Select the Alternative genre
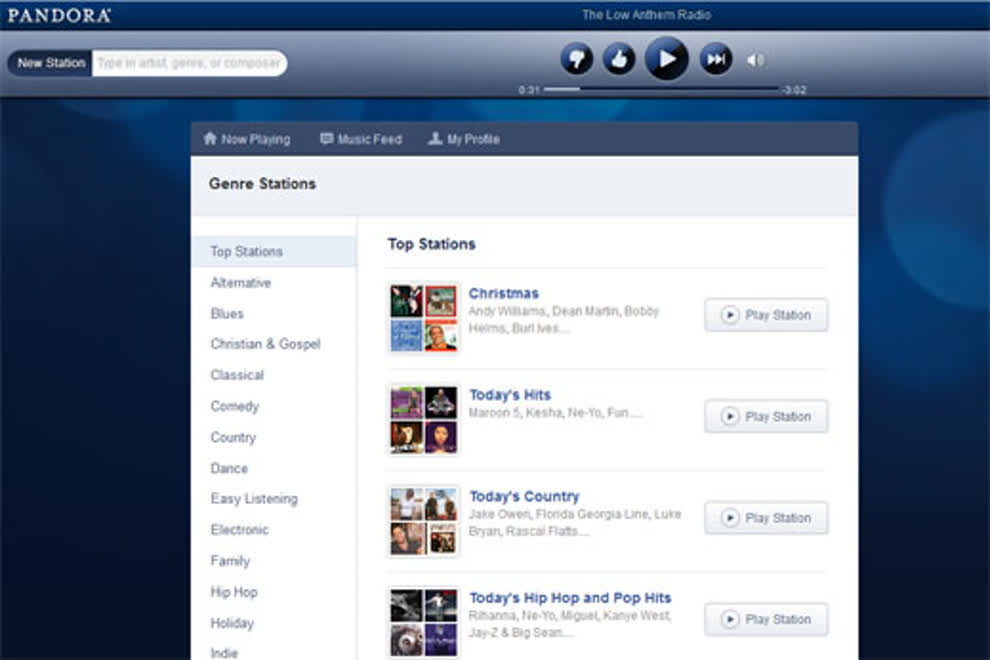990x660 pixels. pos(241,282)
